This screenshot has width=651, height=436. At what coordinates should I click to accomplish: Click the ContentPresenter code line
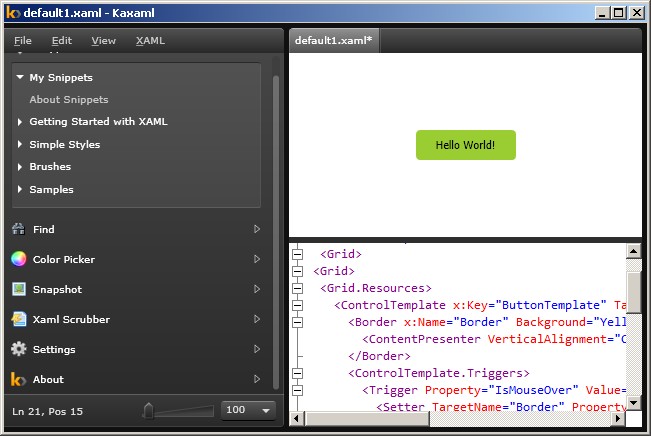coord(494,339)
